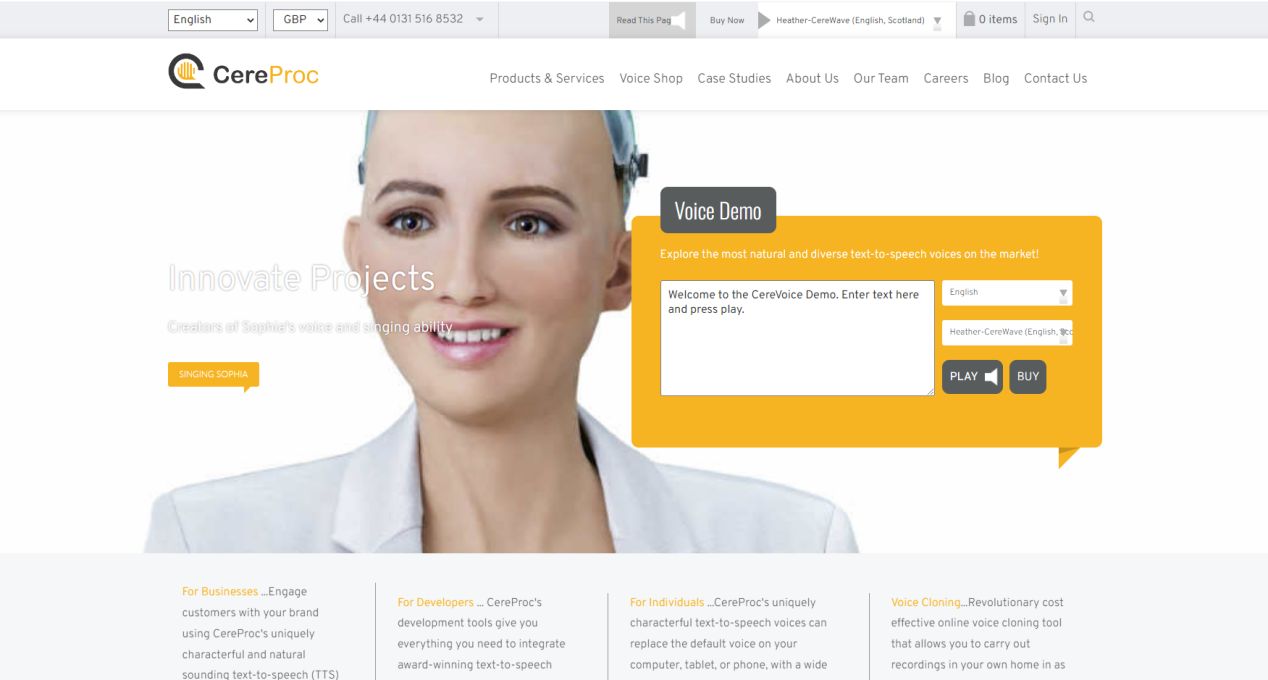
Task: Open the Voice Cloning link
Action: coord(927,602)
